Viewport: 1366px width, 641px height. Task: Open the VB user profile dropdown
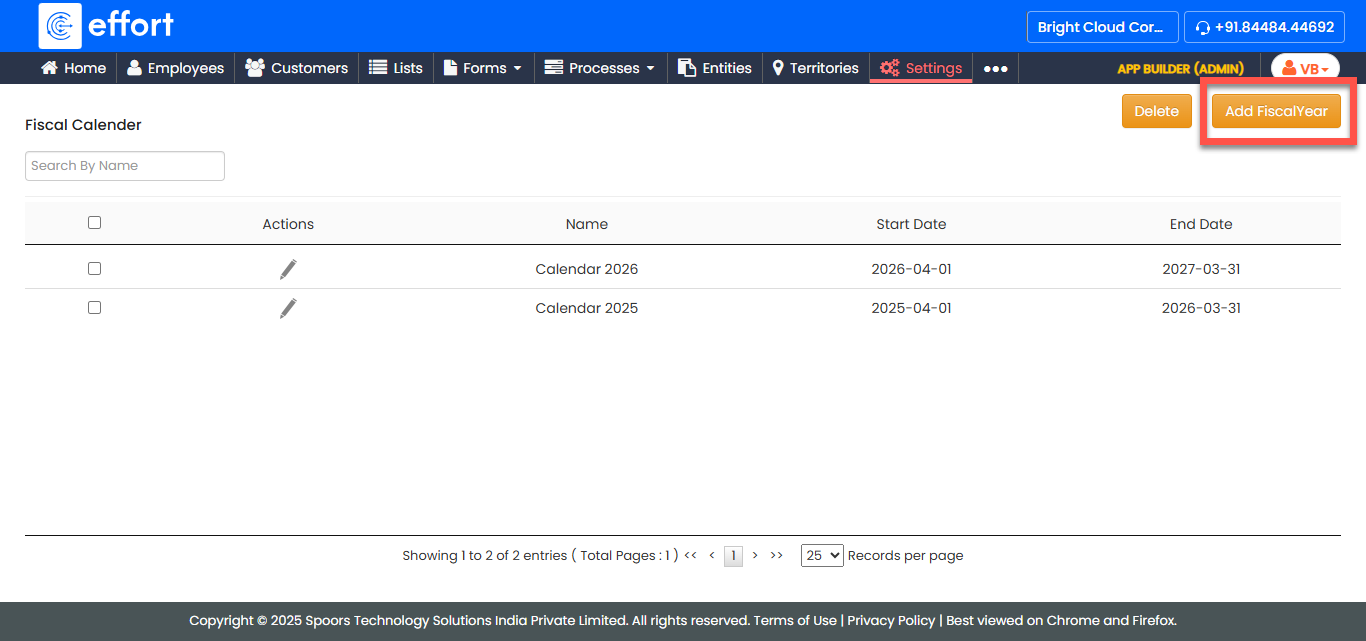(x=1305, y=68)
